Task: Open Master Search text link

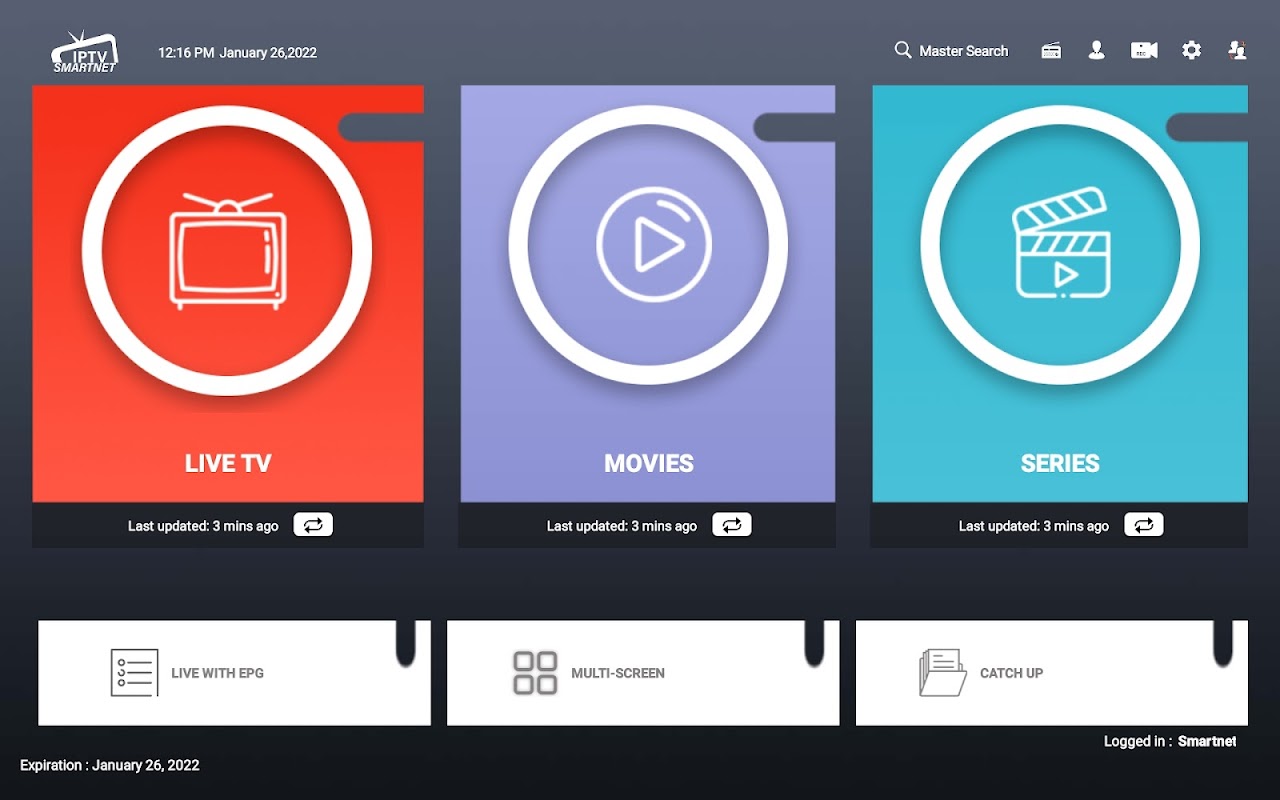Action: [x=964, y=51]
